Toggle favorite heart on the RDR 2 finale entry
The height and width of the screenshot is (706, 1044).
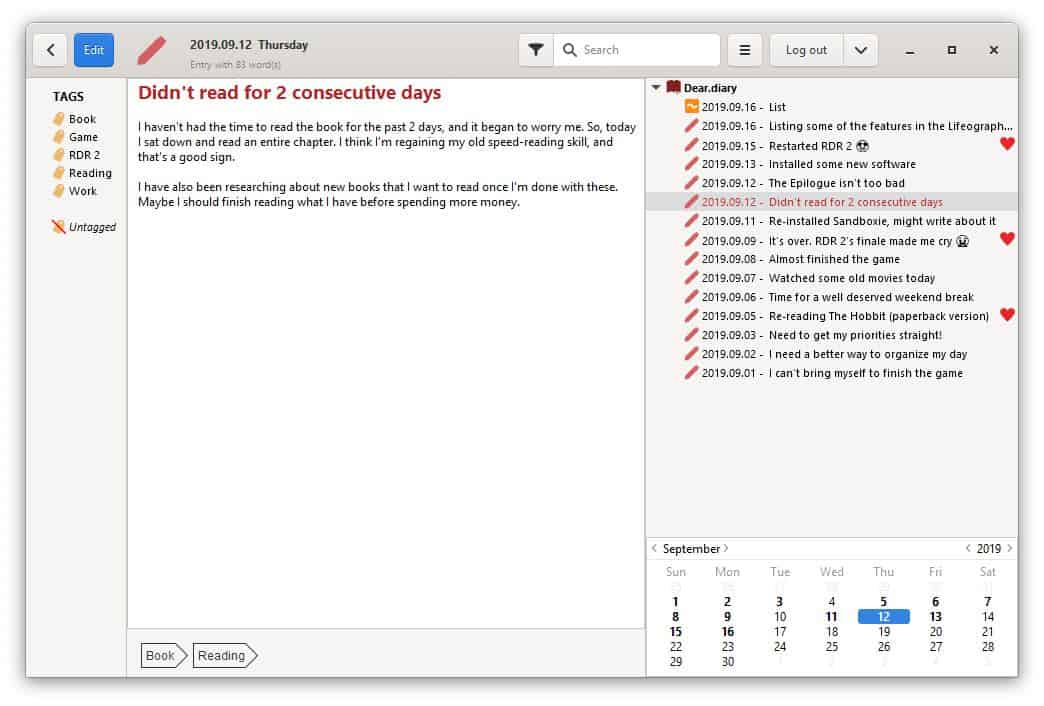point(1005,239)
